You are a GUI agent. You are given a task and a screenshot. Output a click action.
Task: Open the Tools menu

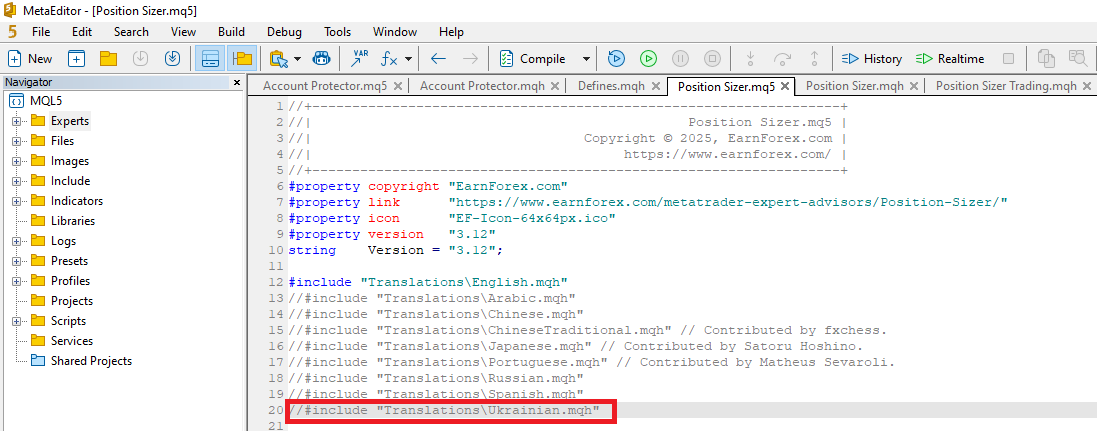click(337, 31)
